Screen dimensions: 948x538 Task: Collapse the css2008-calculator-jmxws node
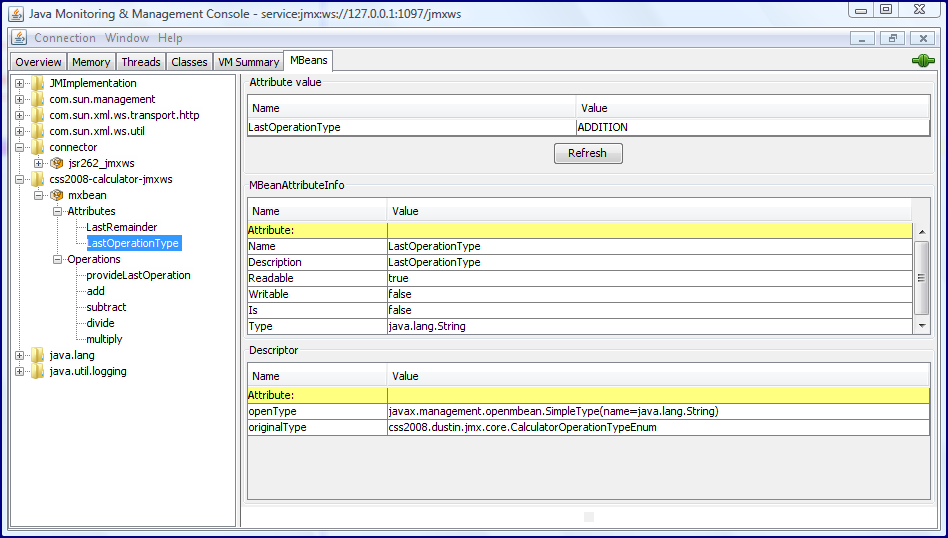click(19, 180)
